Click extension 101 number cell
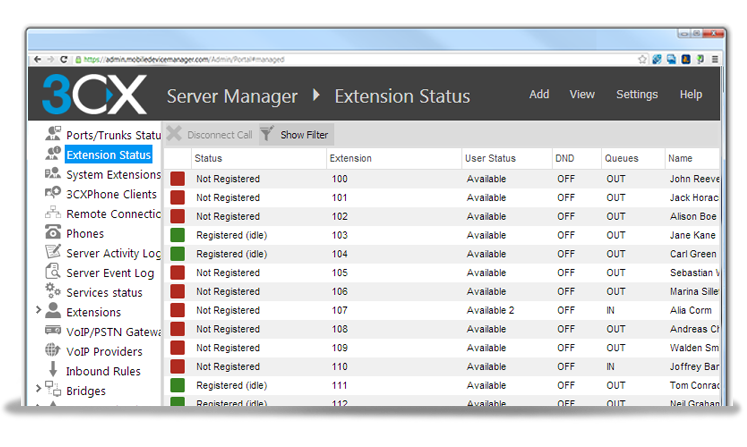747x447 pixels. click(x=340, y=197)
